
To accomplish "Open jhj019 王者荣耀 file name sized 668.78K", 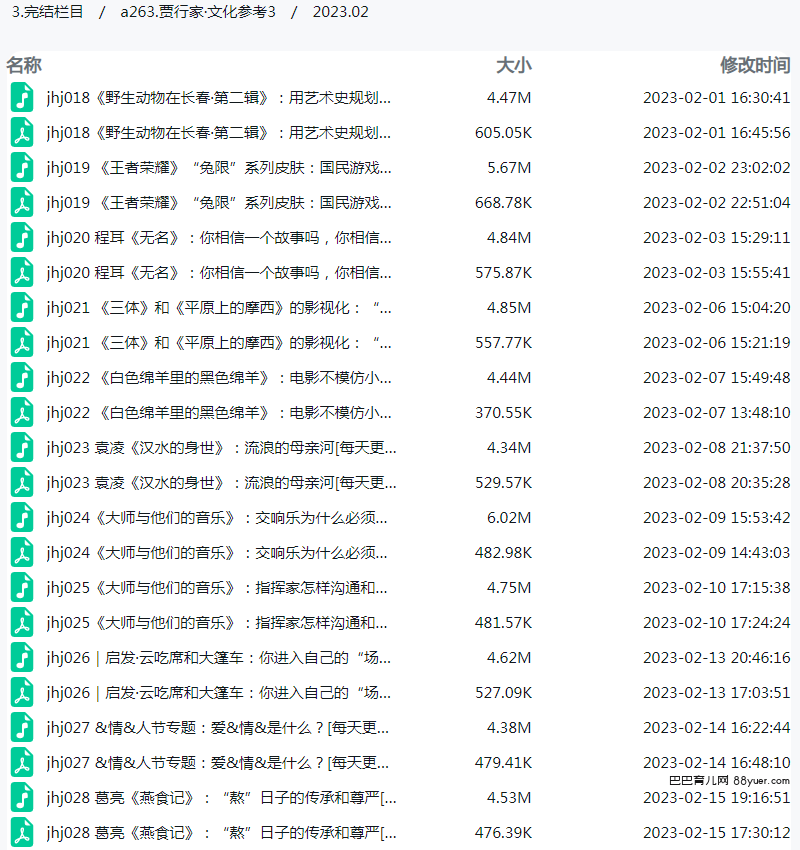I will 219,203.
